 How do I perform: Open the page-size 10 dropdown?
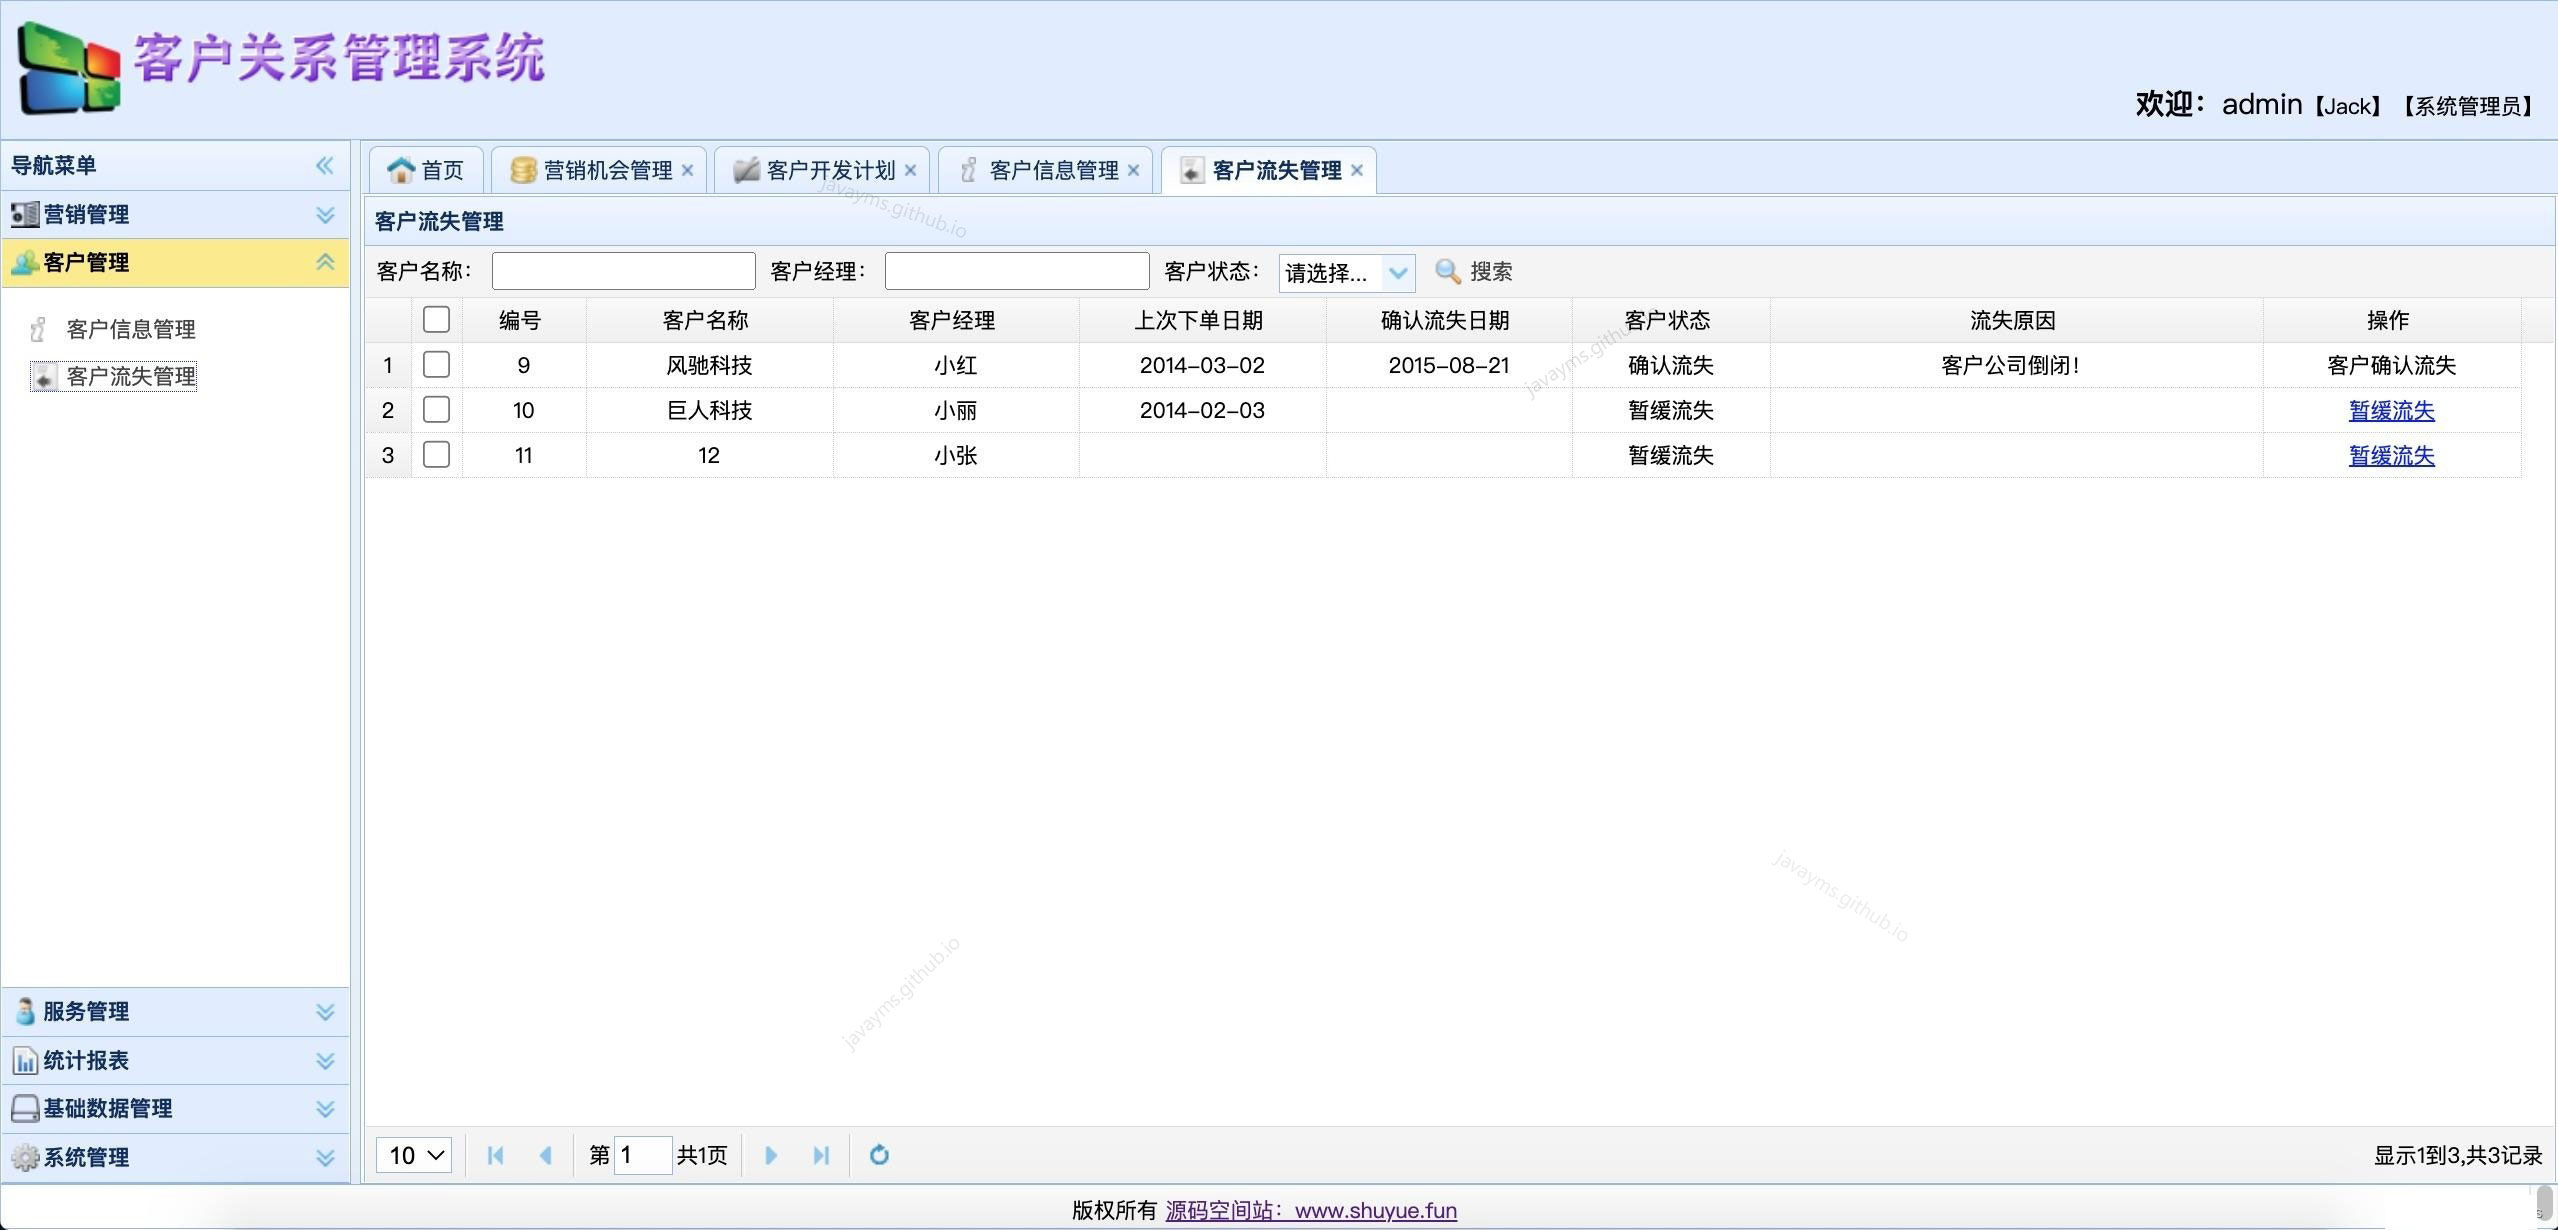point(413,1155)
